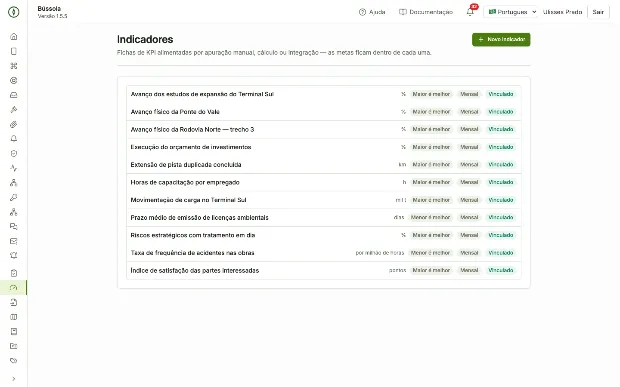Open the Português language dropdown
The height and width of the screenshot is (387, 620).
pos(510,12)
